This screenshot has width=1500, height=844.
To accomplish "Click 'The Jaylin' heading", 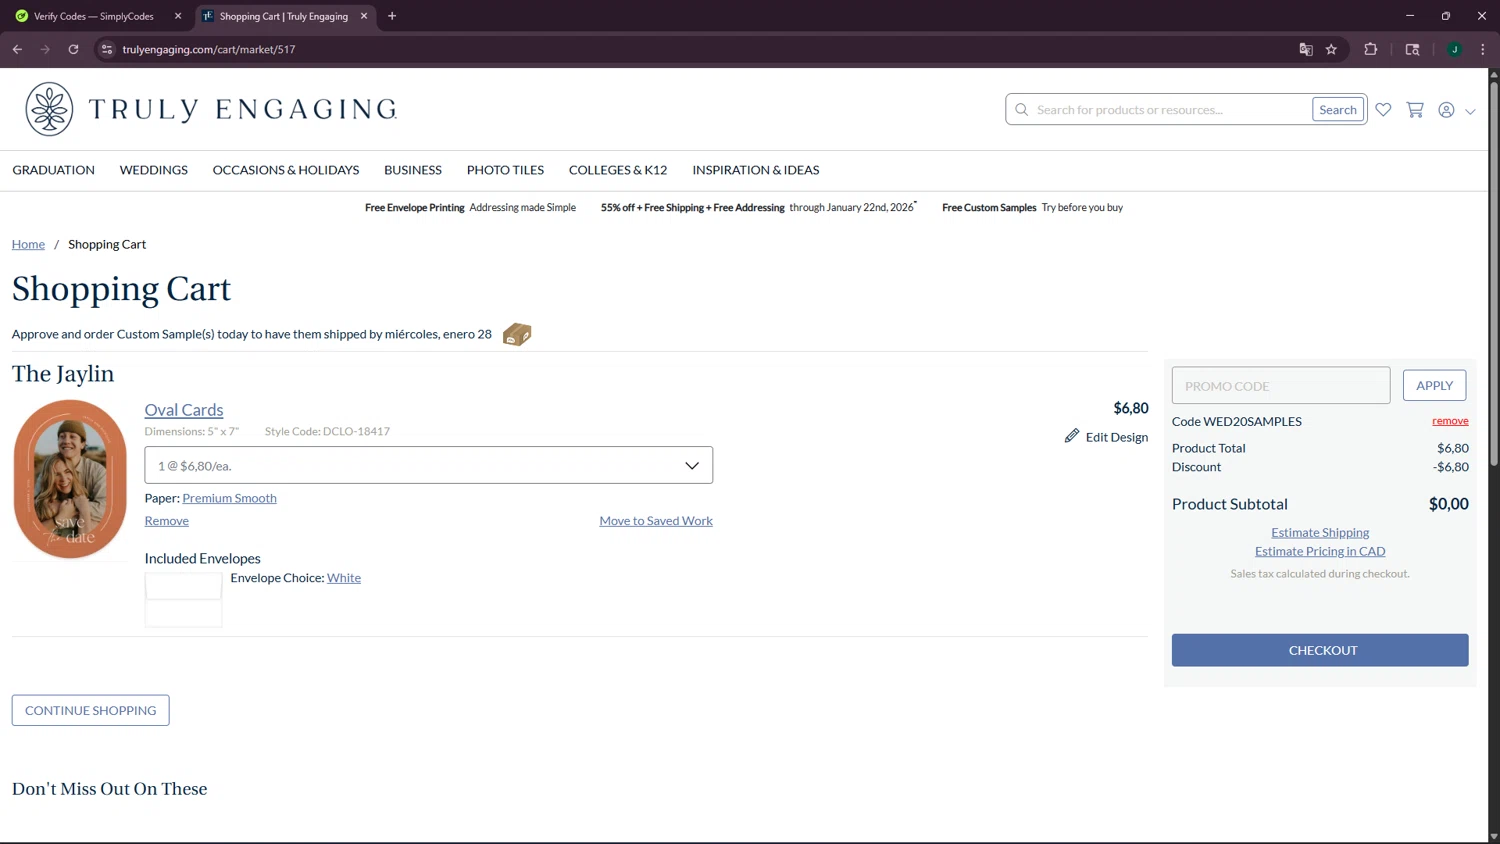I will tap(63, 374).
